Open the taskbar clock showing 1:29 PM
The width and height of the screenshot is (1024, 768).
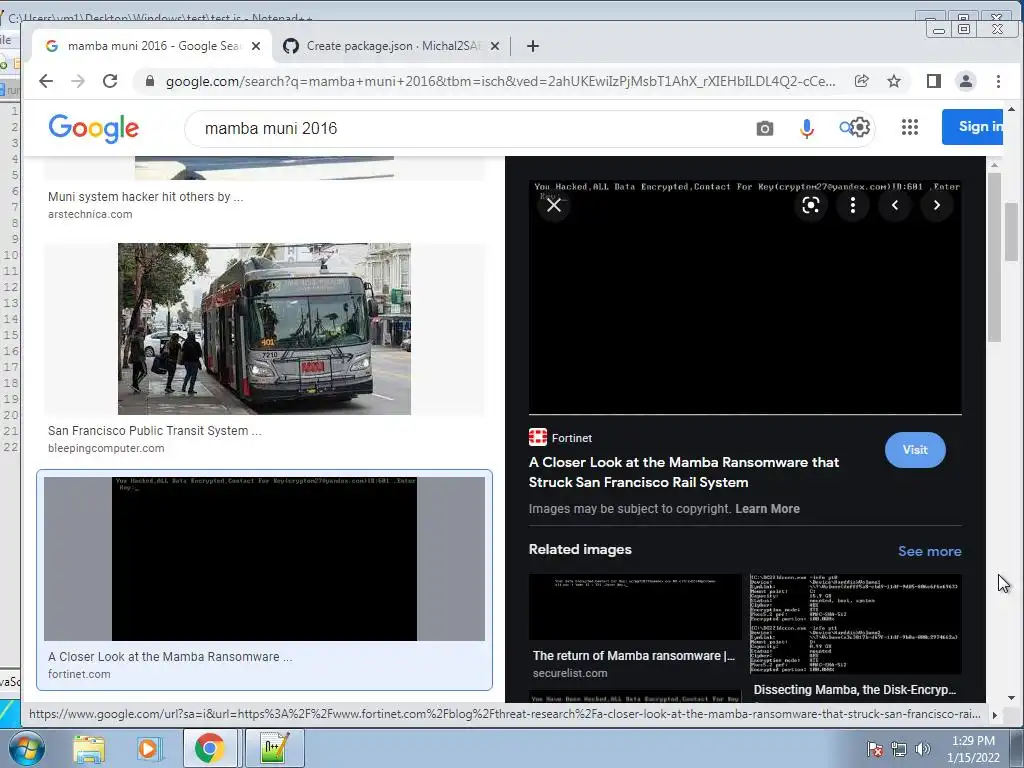pos(973,748)
